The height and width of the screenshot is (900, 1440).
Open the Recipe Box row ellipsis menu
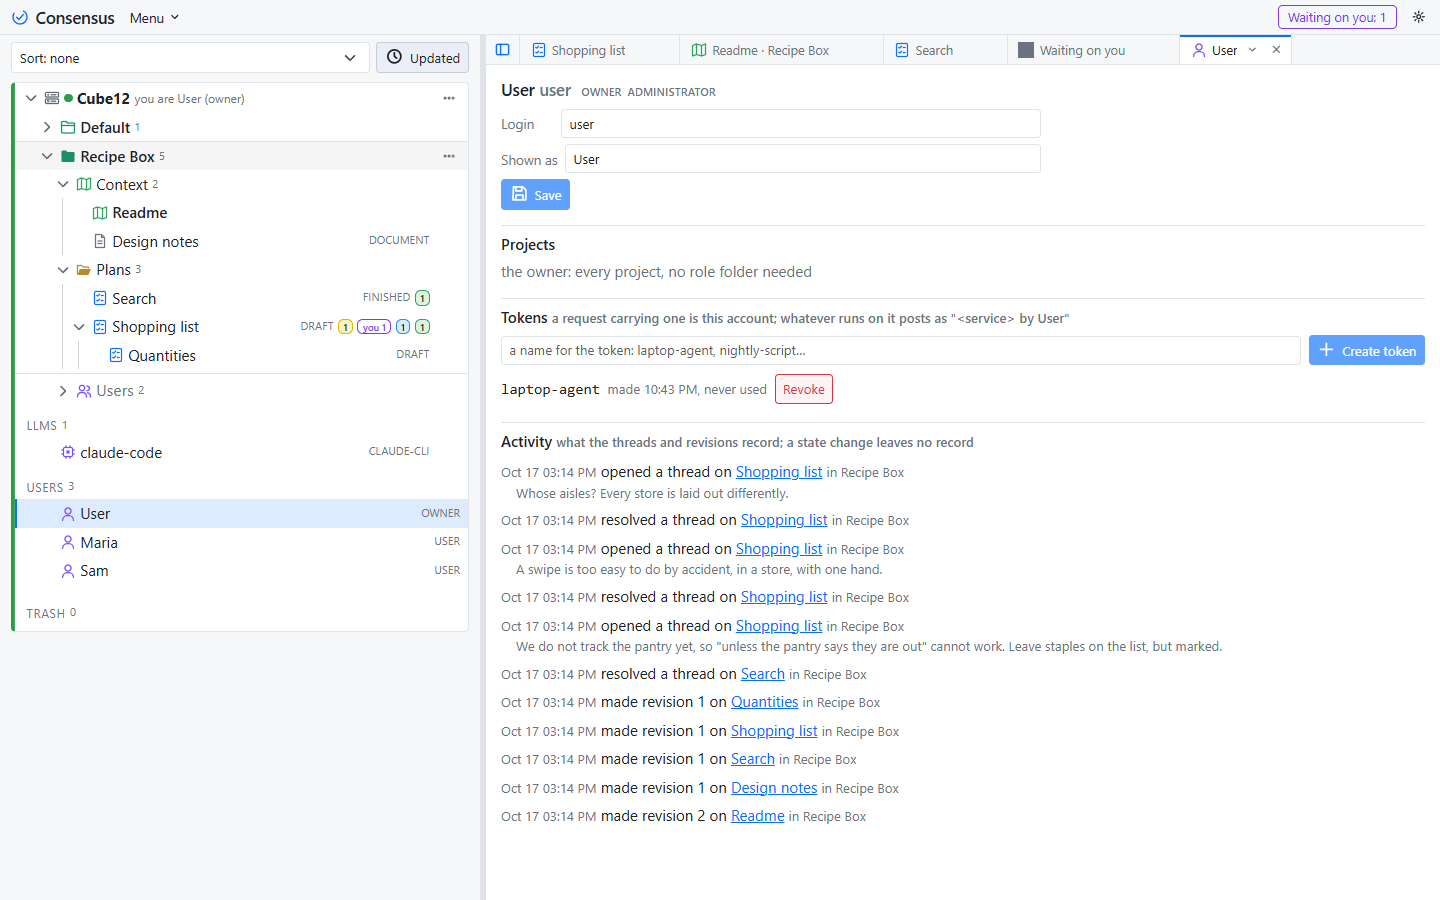coord(449,156)
